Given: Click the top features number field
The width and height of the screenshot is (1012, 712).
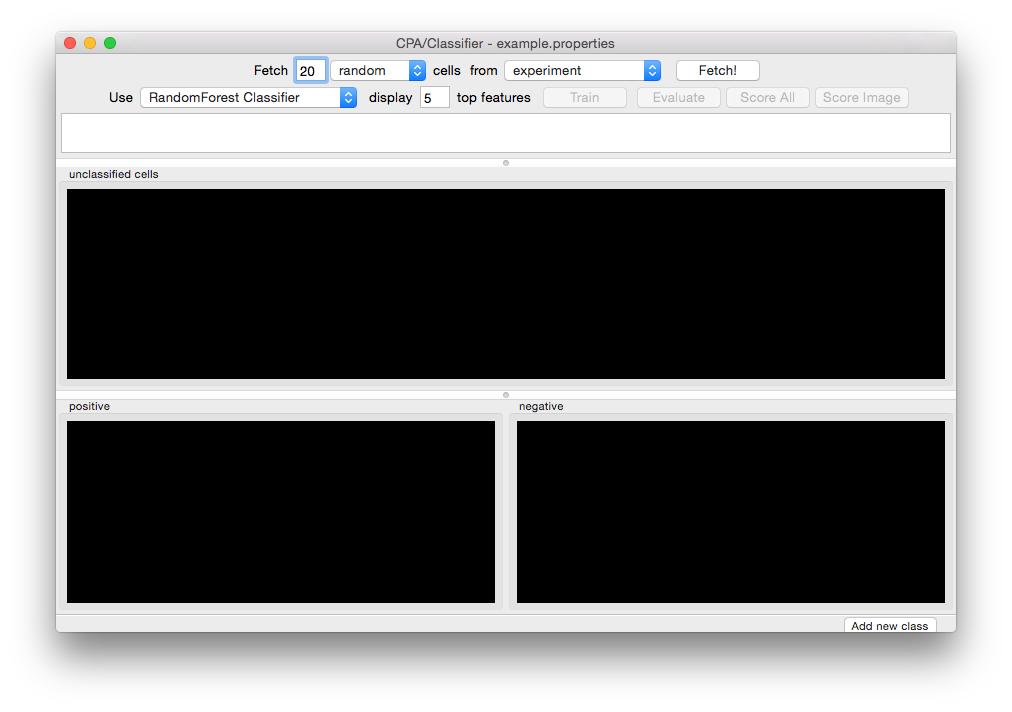Looking at the screenshot, I should point(434,98).
